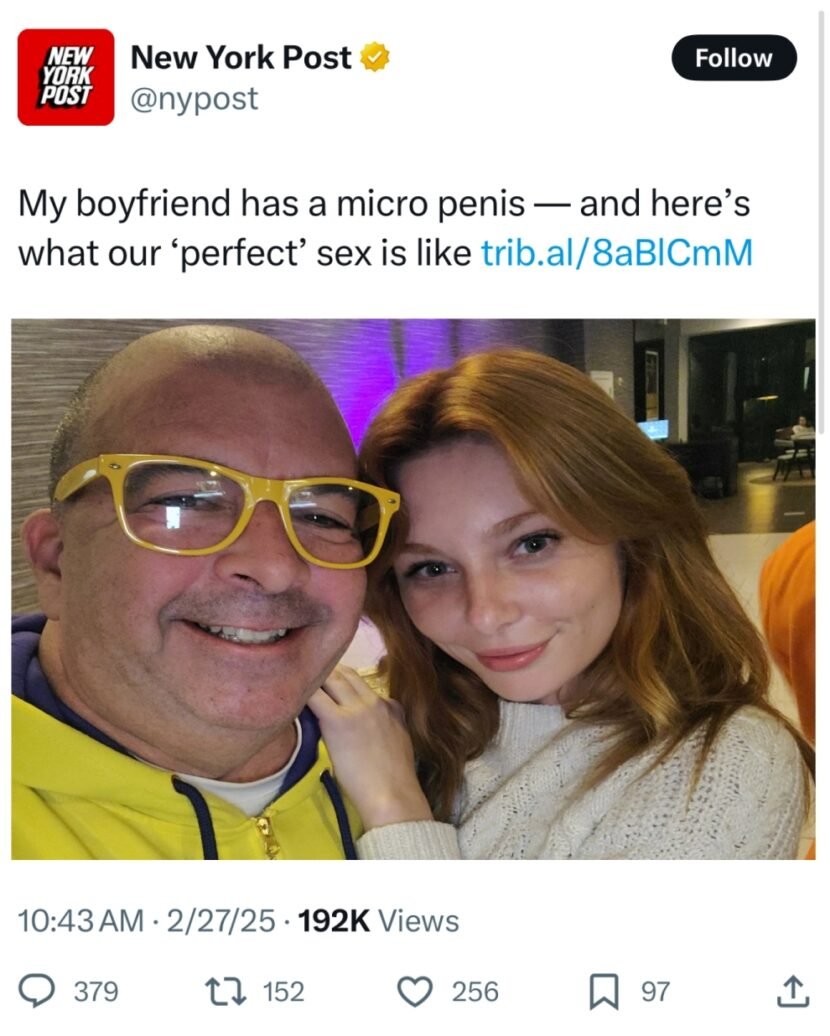This screenshot has height=1036, width=830.
Task: Like the post with the heart icon
Action: click(x=413, y=991)
